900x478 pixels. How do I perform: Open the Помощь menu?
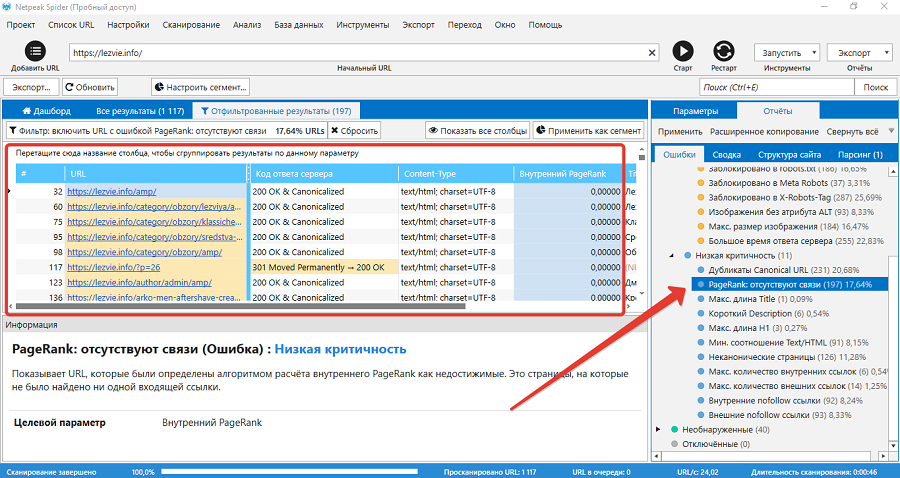point(545,25)
